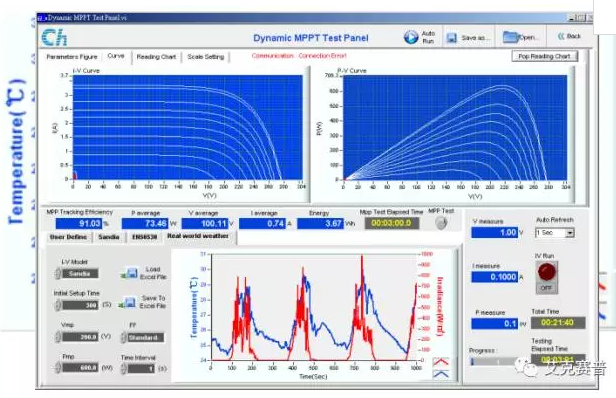Open the Auto Refresh 1 Sec dropdown
The image size is (616, 398).
point(555,233)
